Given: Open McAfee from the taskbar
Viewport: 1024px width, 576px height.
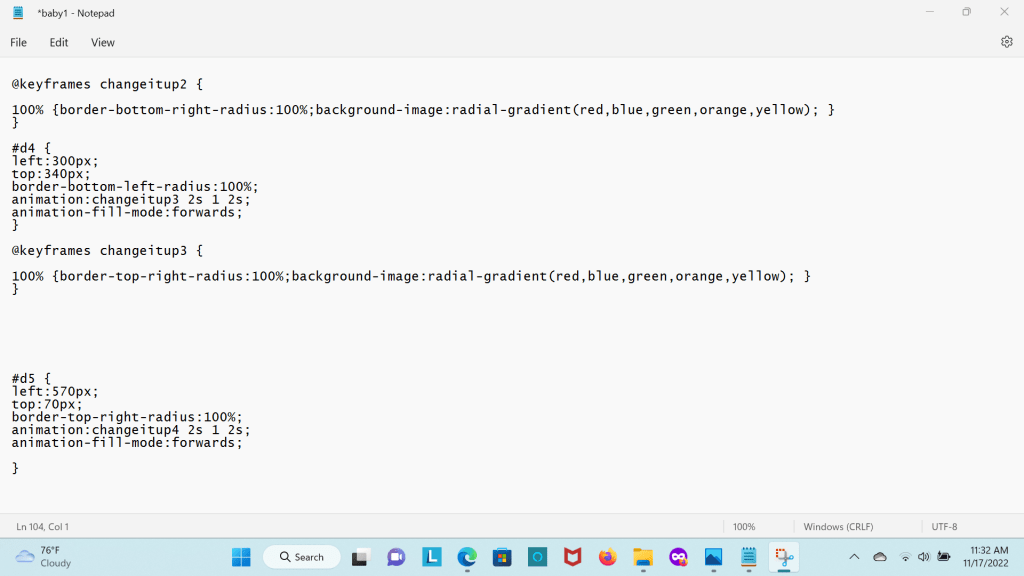Looking at the screenshot, I should coord(572,557).
